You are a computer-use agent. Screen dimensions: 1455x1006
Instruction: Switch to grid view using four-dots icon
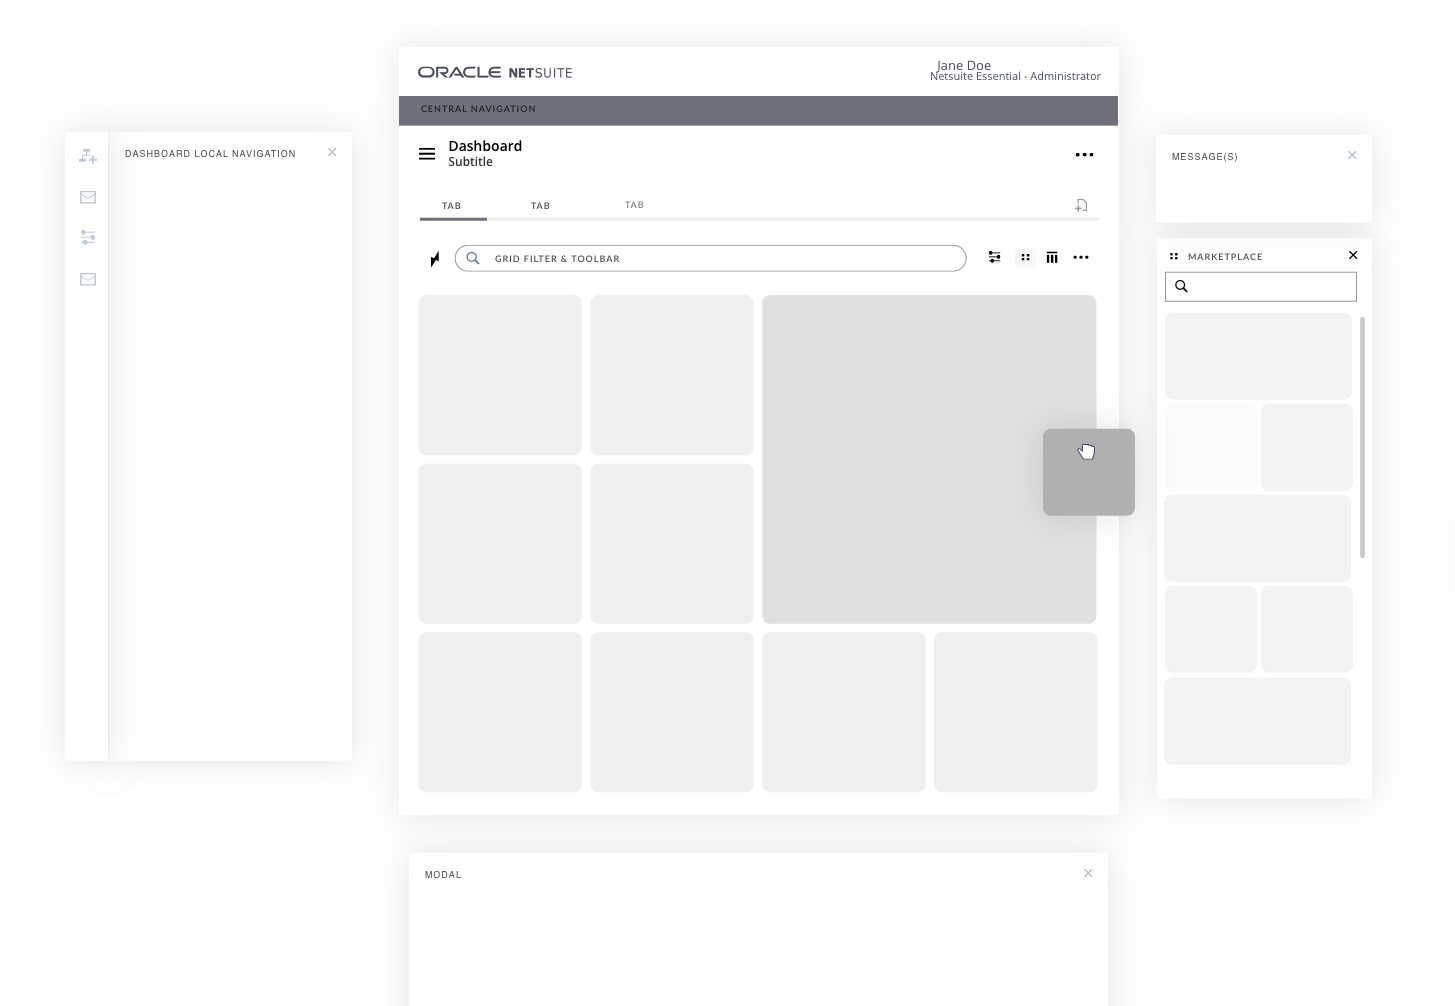[1025, 258]
